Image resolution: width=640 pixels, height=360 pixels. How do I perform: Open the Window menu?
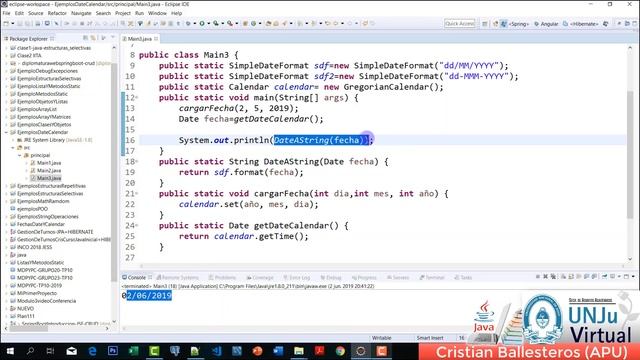tap(157, 13)
